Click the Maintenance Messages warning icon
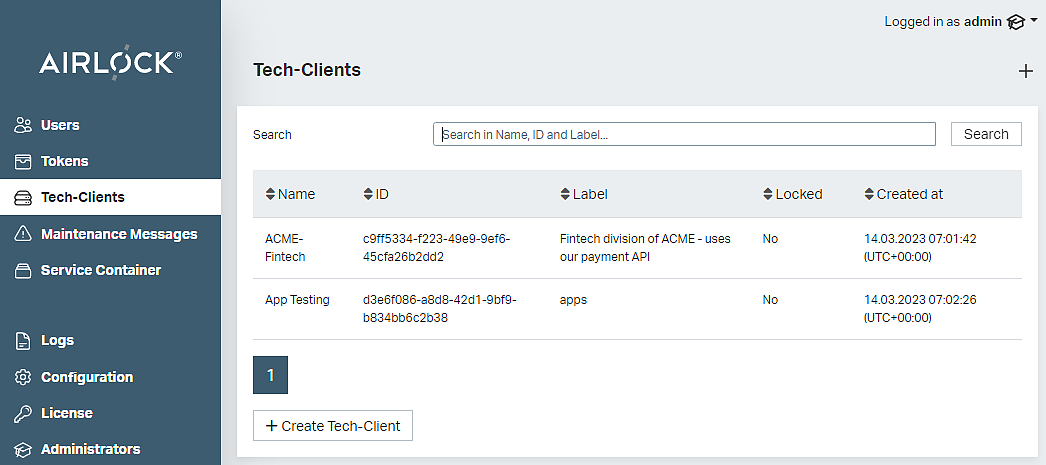The height and width of the screenshot is (465, 1046). pyautogui.click(x=24, y=234)
